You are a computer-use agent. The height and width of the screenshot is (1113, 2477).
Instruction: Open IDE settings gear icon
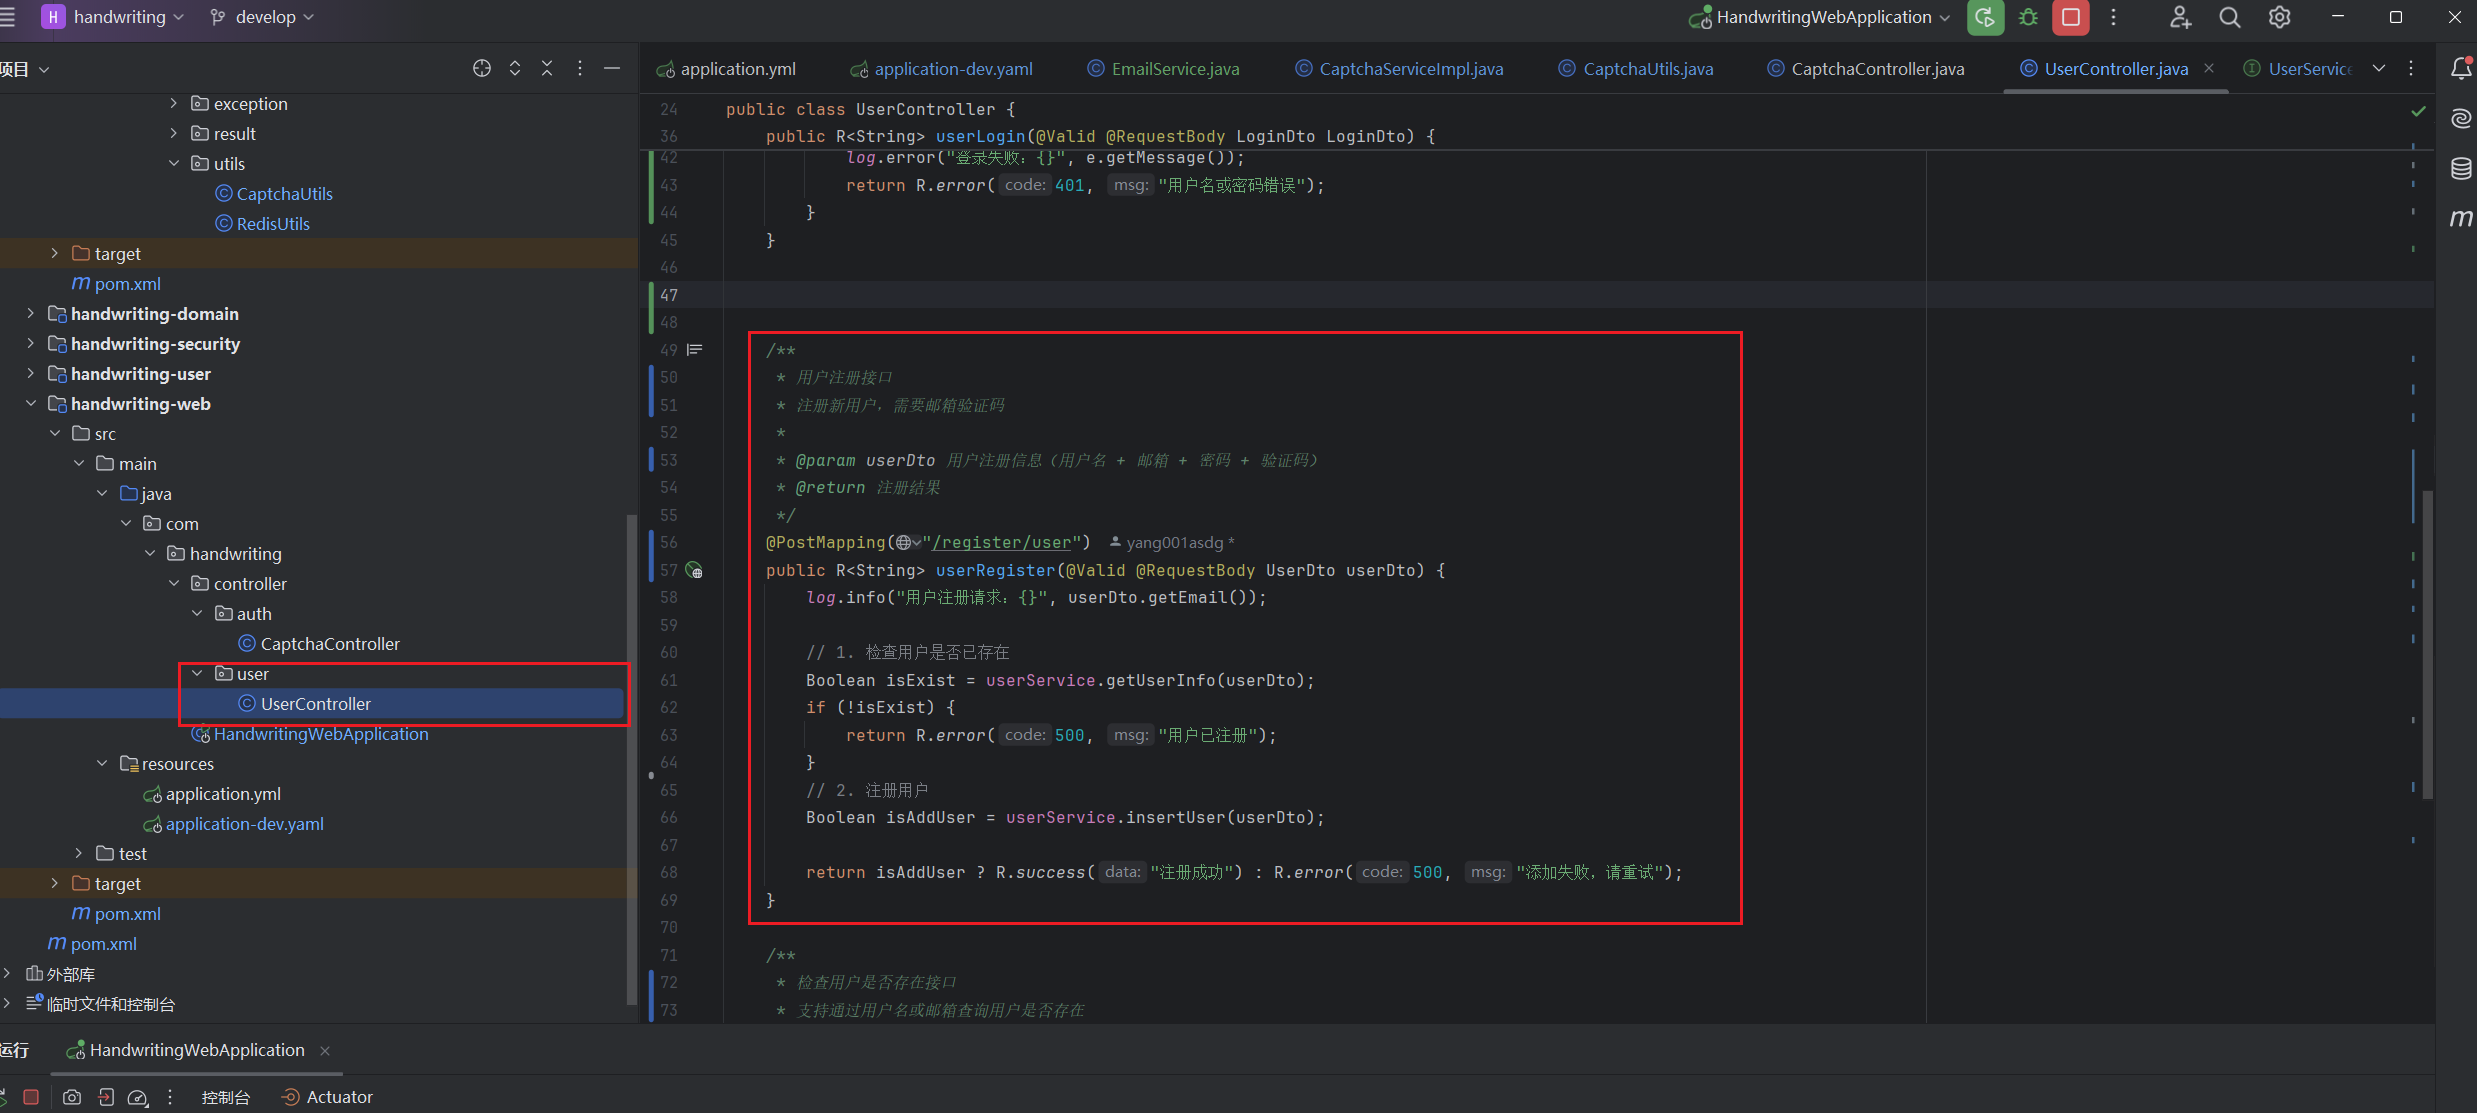2279,17
